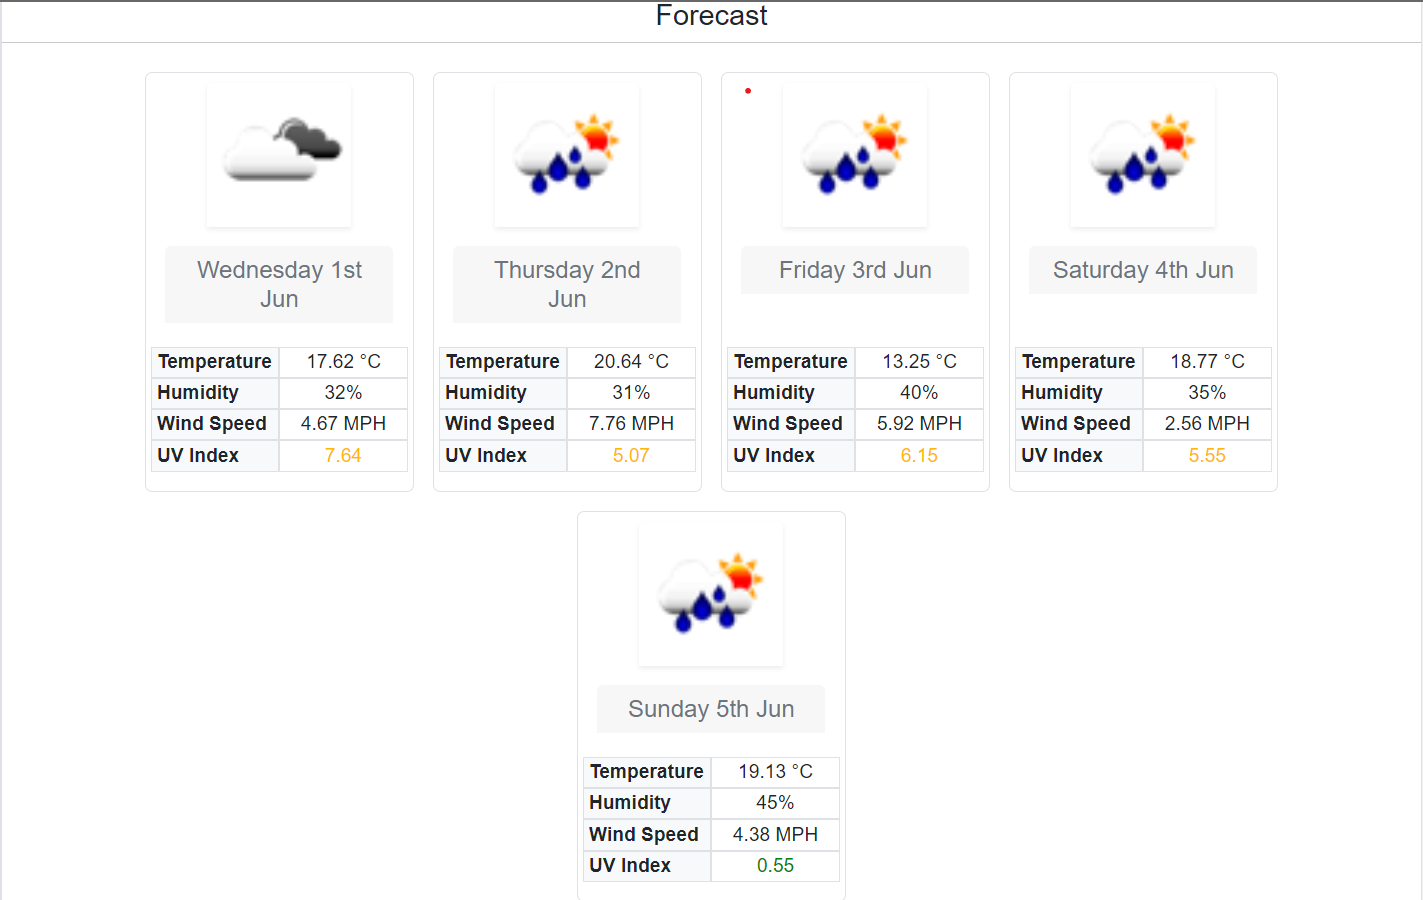
Task: Click Thursday's rain and sun weather icon
Action: [x=566, y=155]
